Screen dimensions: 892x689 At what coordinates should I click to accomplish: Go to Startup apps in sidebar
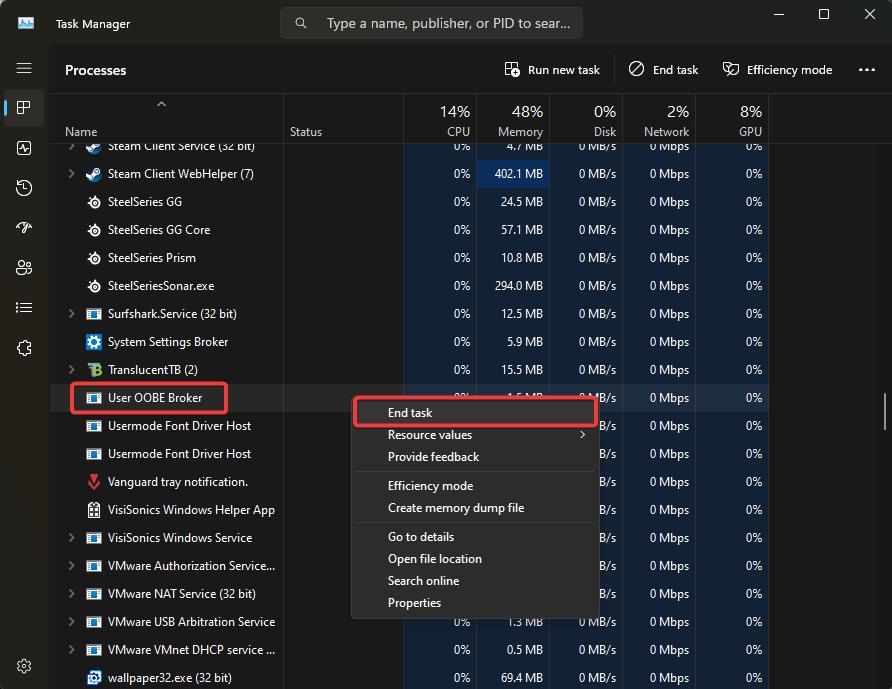point(24,228)
